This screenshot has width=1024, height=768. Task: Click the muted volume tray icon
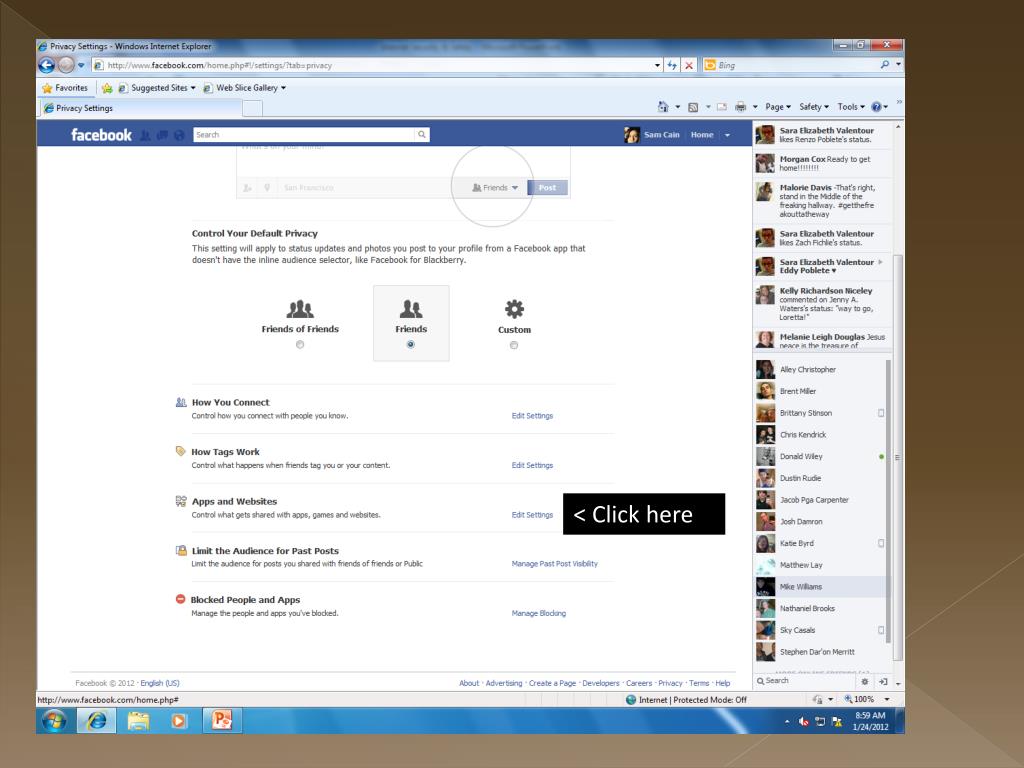pos(803,721)
